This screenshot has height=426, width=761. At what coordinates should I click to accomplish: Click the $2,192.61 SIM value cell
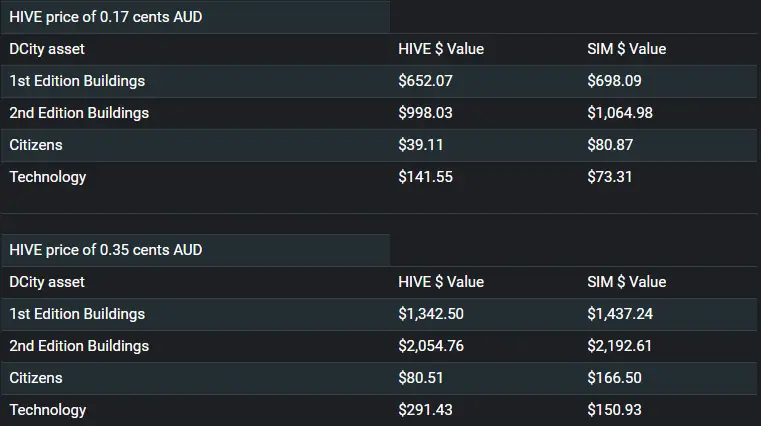[x=620, y=346]
